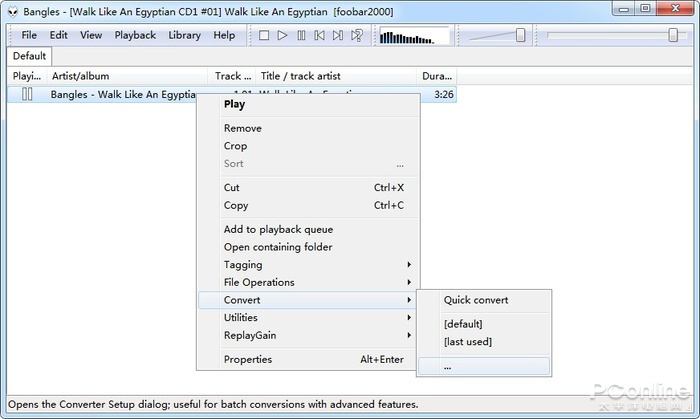This screenshot has height=419, width=700.
Task: Click Open containing folder
Action: point(308,247)
